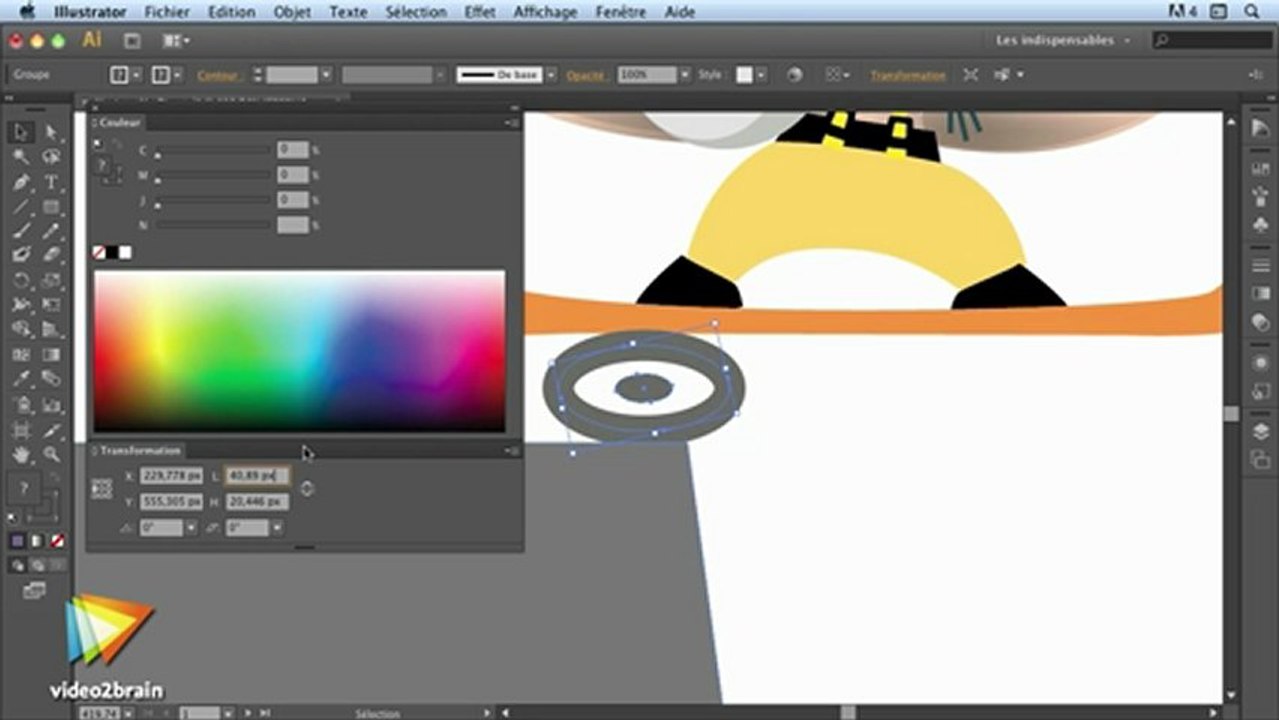Open the Transformation panel options menu
The image size is (1279, 720).
click(513, 451)
